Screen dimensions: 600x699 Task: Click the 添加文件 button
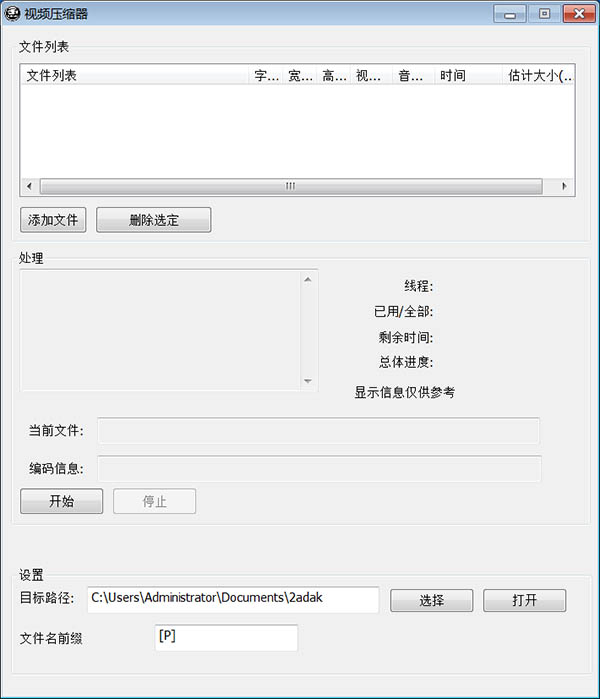coord(53,220)
